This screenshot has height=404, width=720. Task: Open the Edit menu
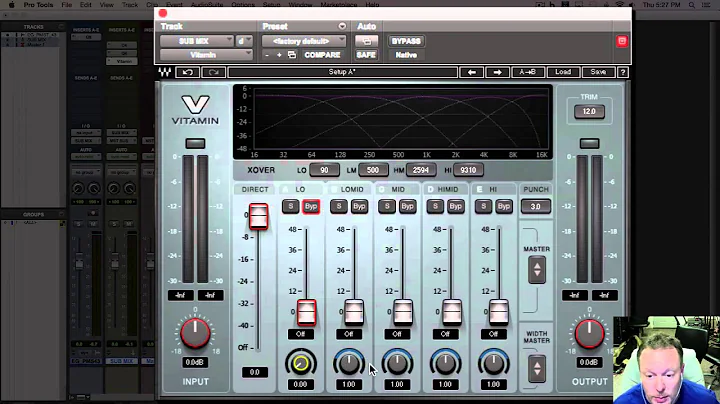tap(85, 5)
